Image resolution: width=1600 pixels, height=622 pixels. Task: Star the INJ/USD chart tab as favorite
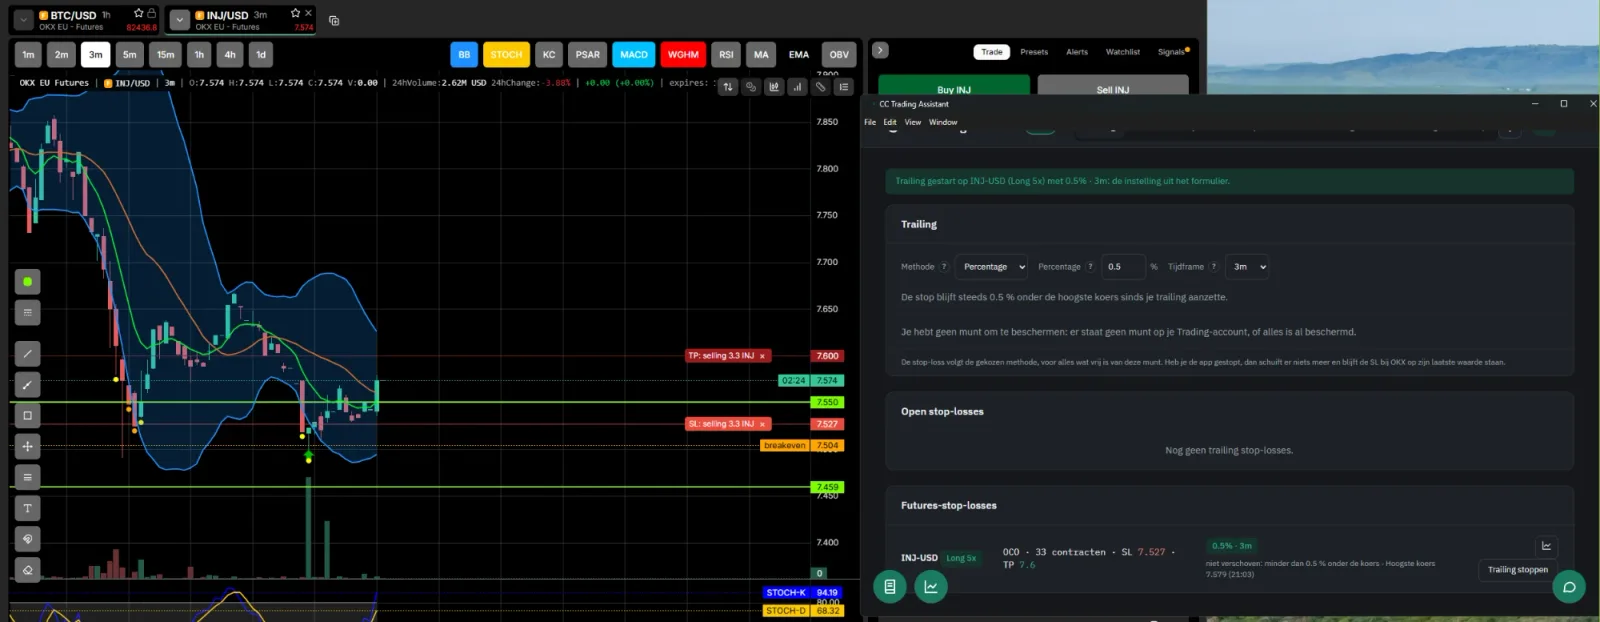coord(295,13)
